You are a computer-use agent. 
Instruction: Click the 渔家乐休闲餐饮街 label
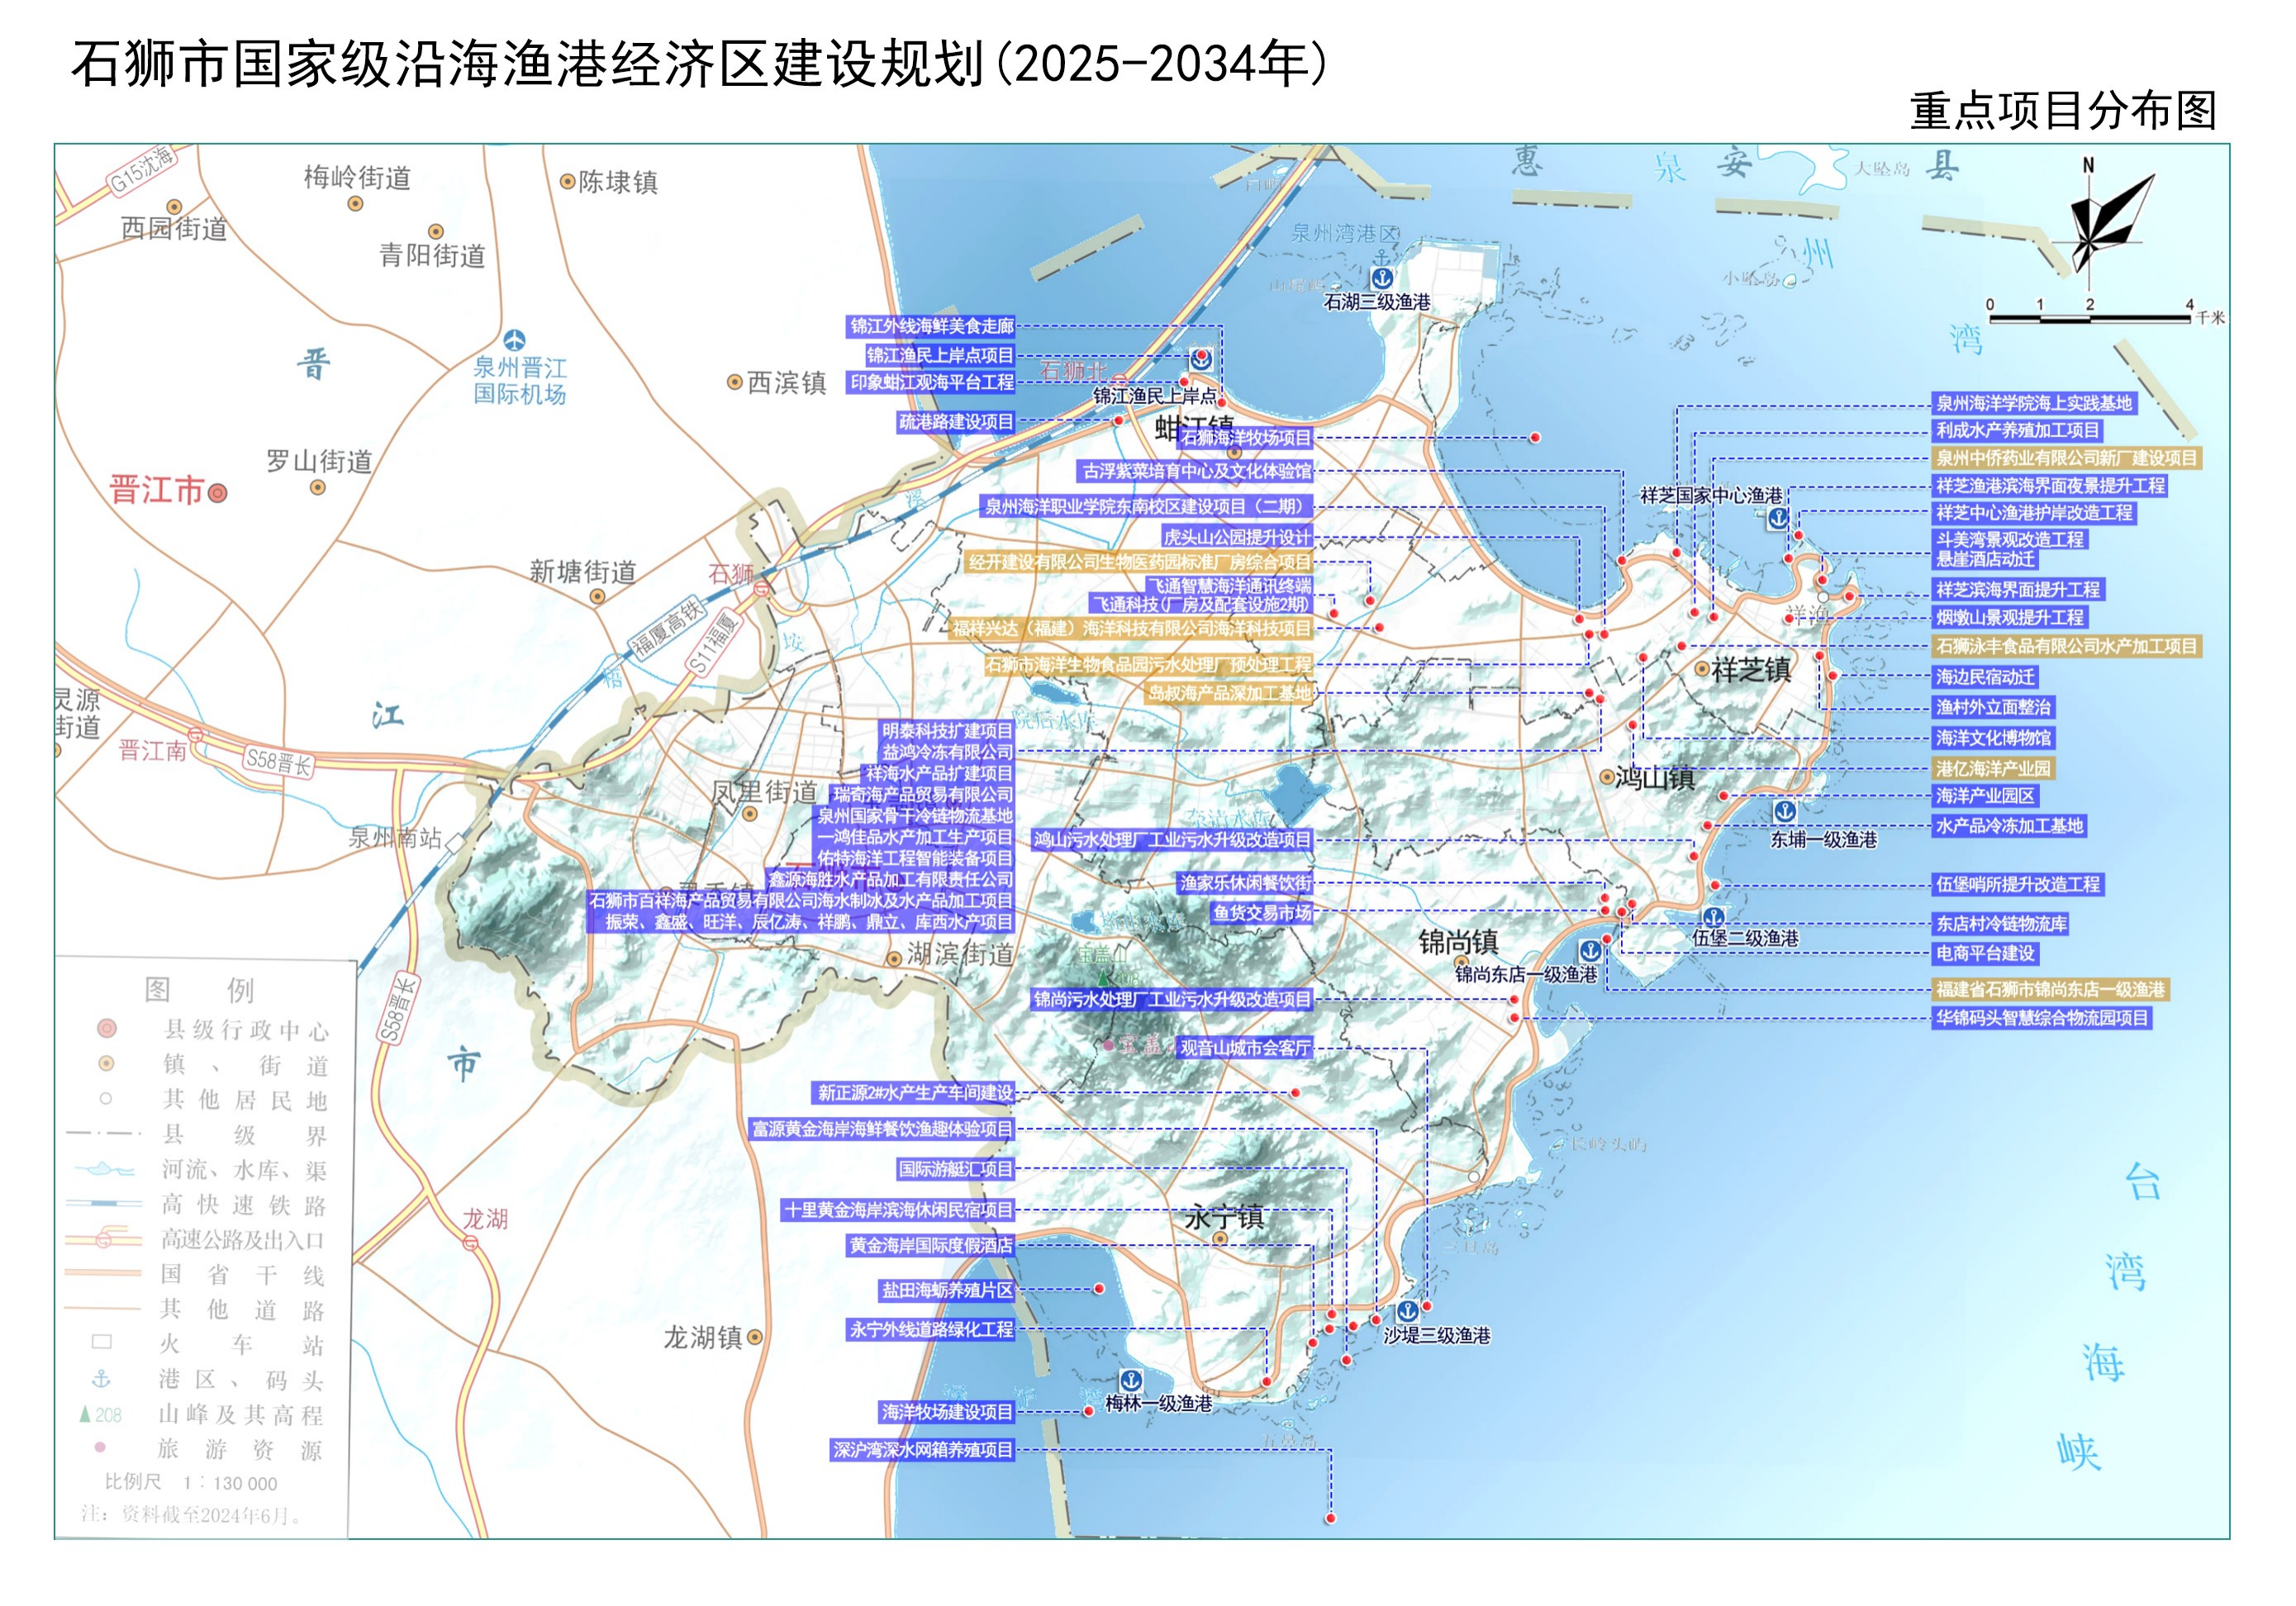click(1245, 883)
